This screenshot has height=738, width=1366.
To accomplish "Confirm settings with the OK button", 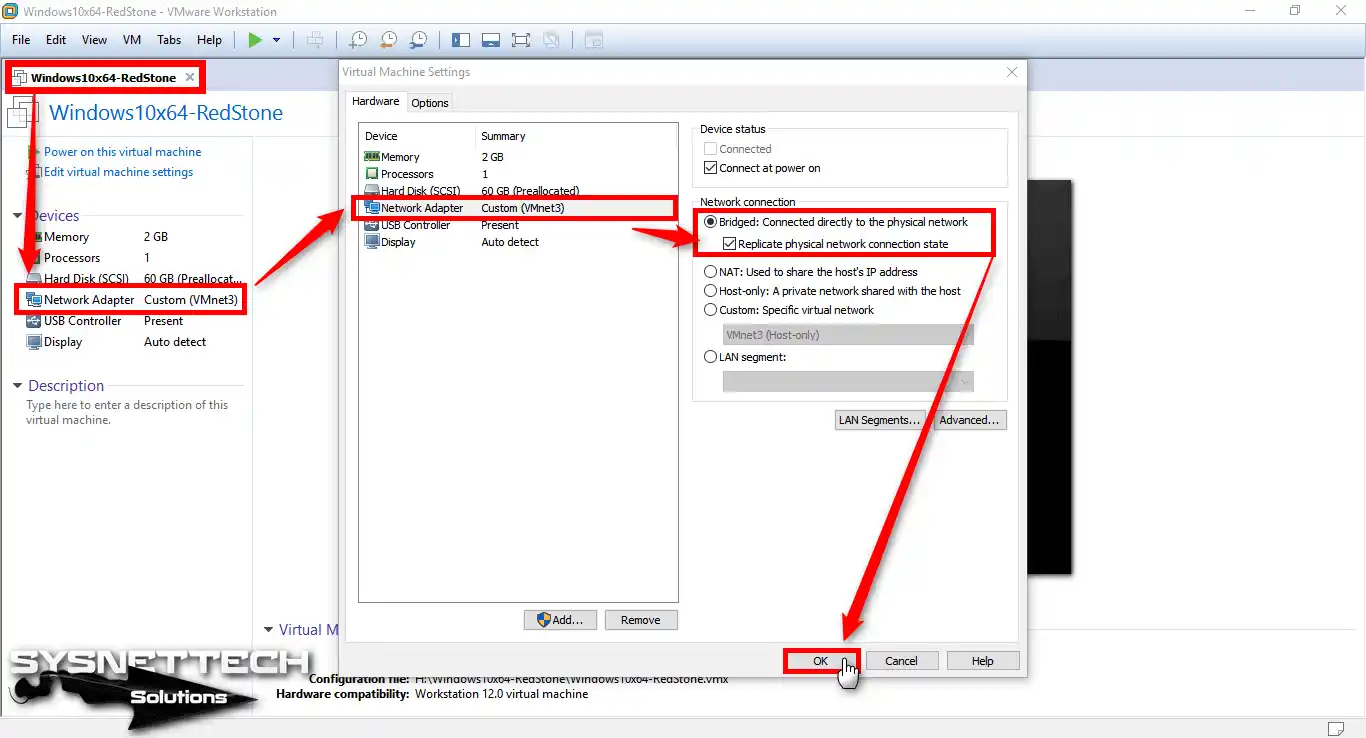I will (820, 661).
